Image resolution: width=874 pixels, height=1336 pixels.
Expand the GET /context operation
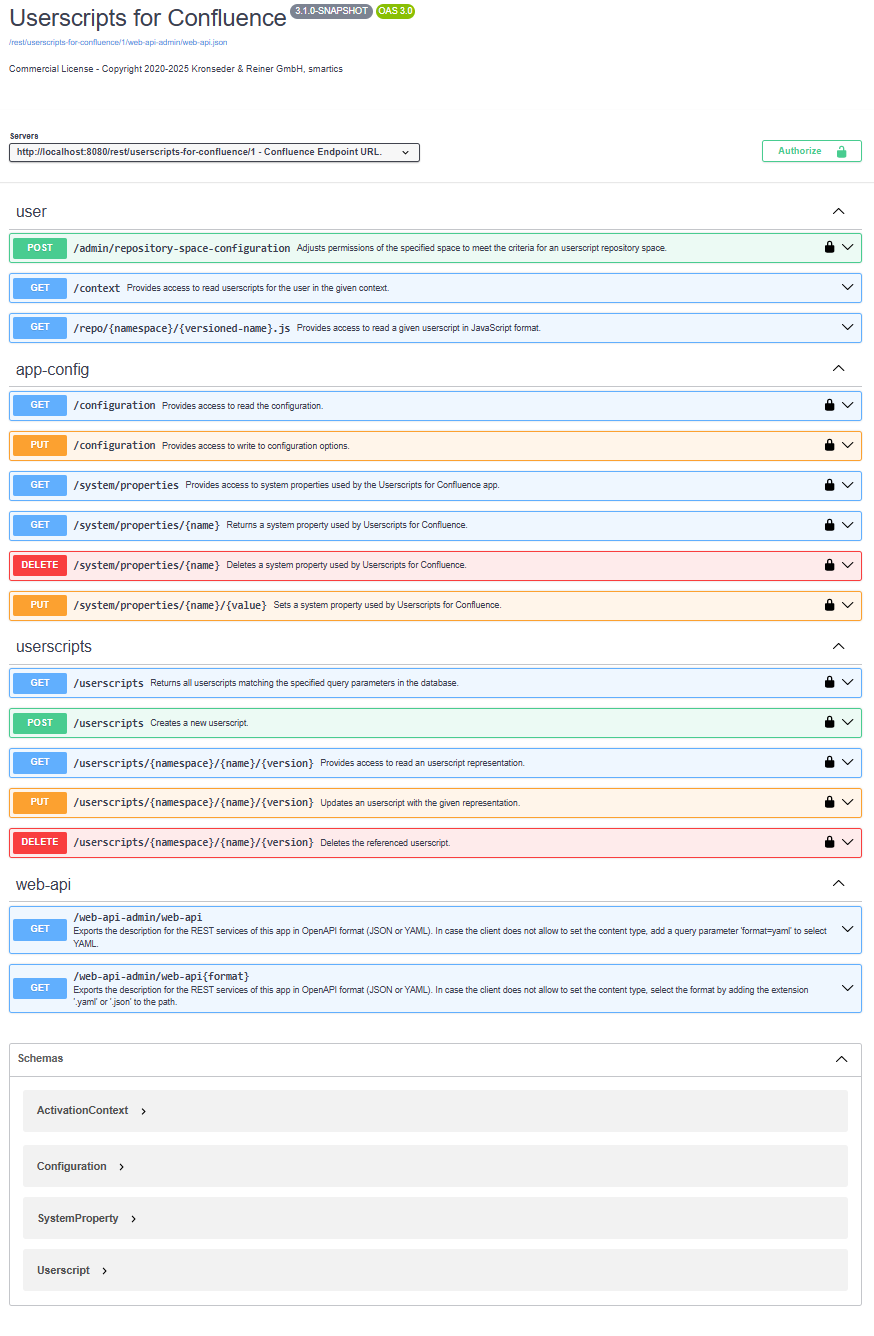[848, 288]
